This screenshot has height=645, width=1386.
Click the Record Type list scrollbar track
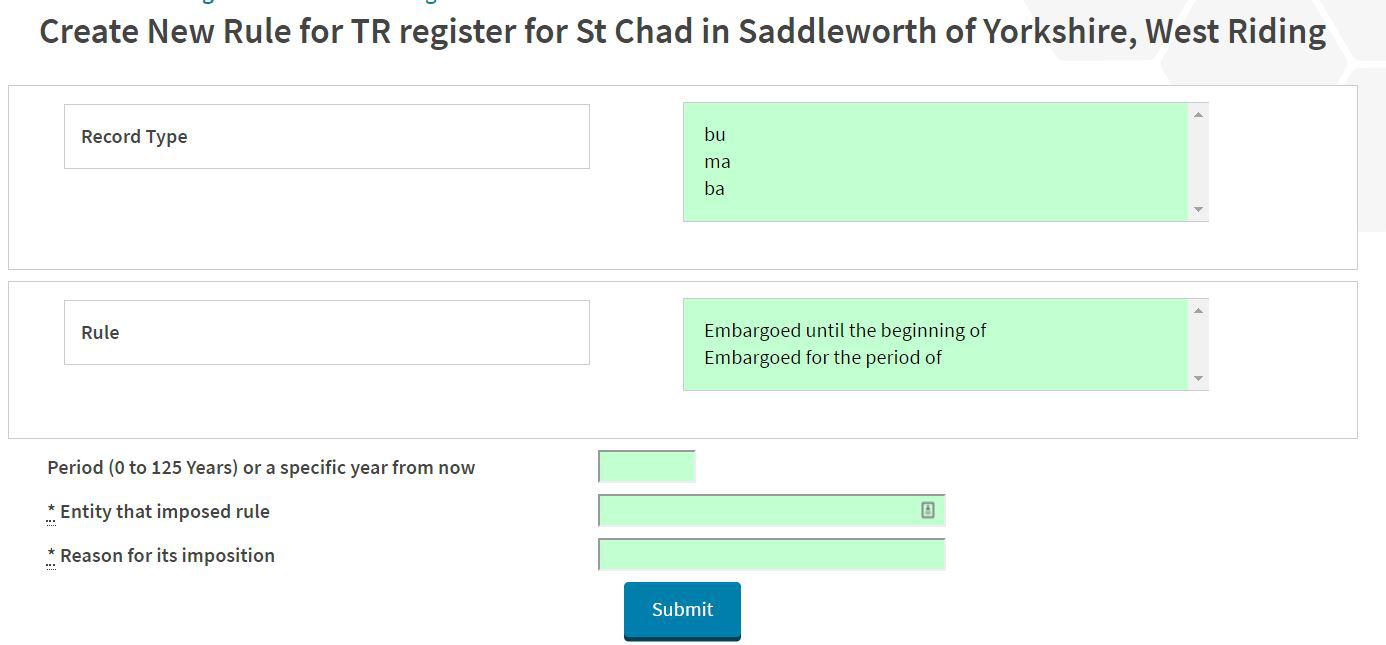click(1198, 162)
